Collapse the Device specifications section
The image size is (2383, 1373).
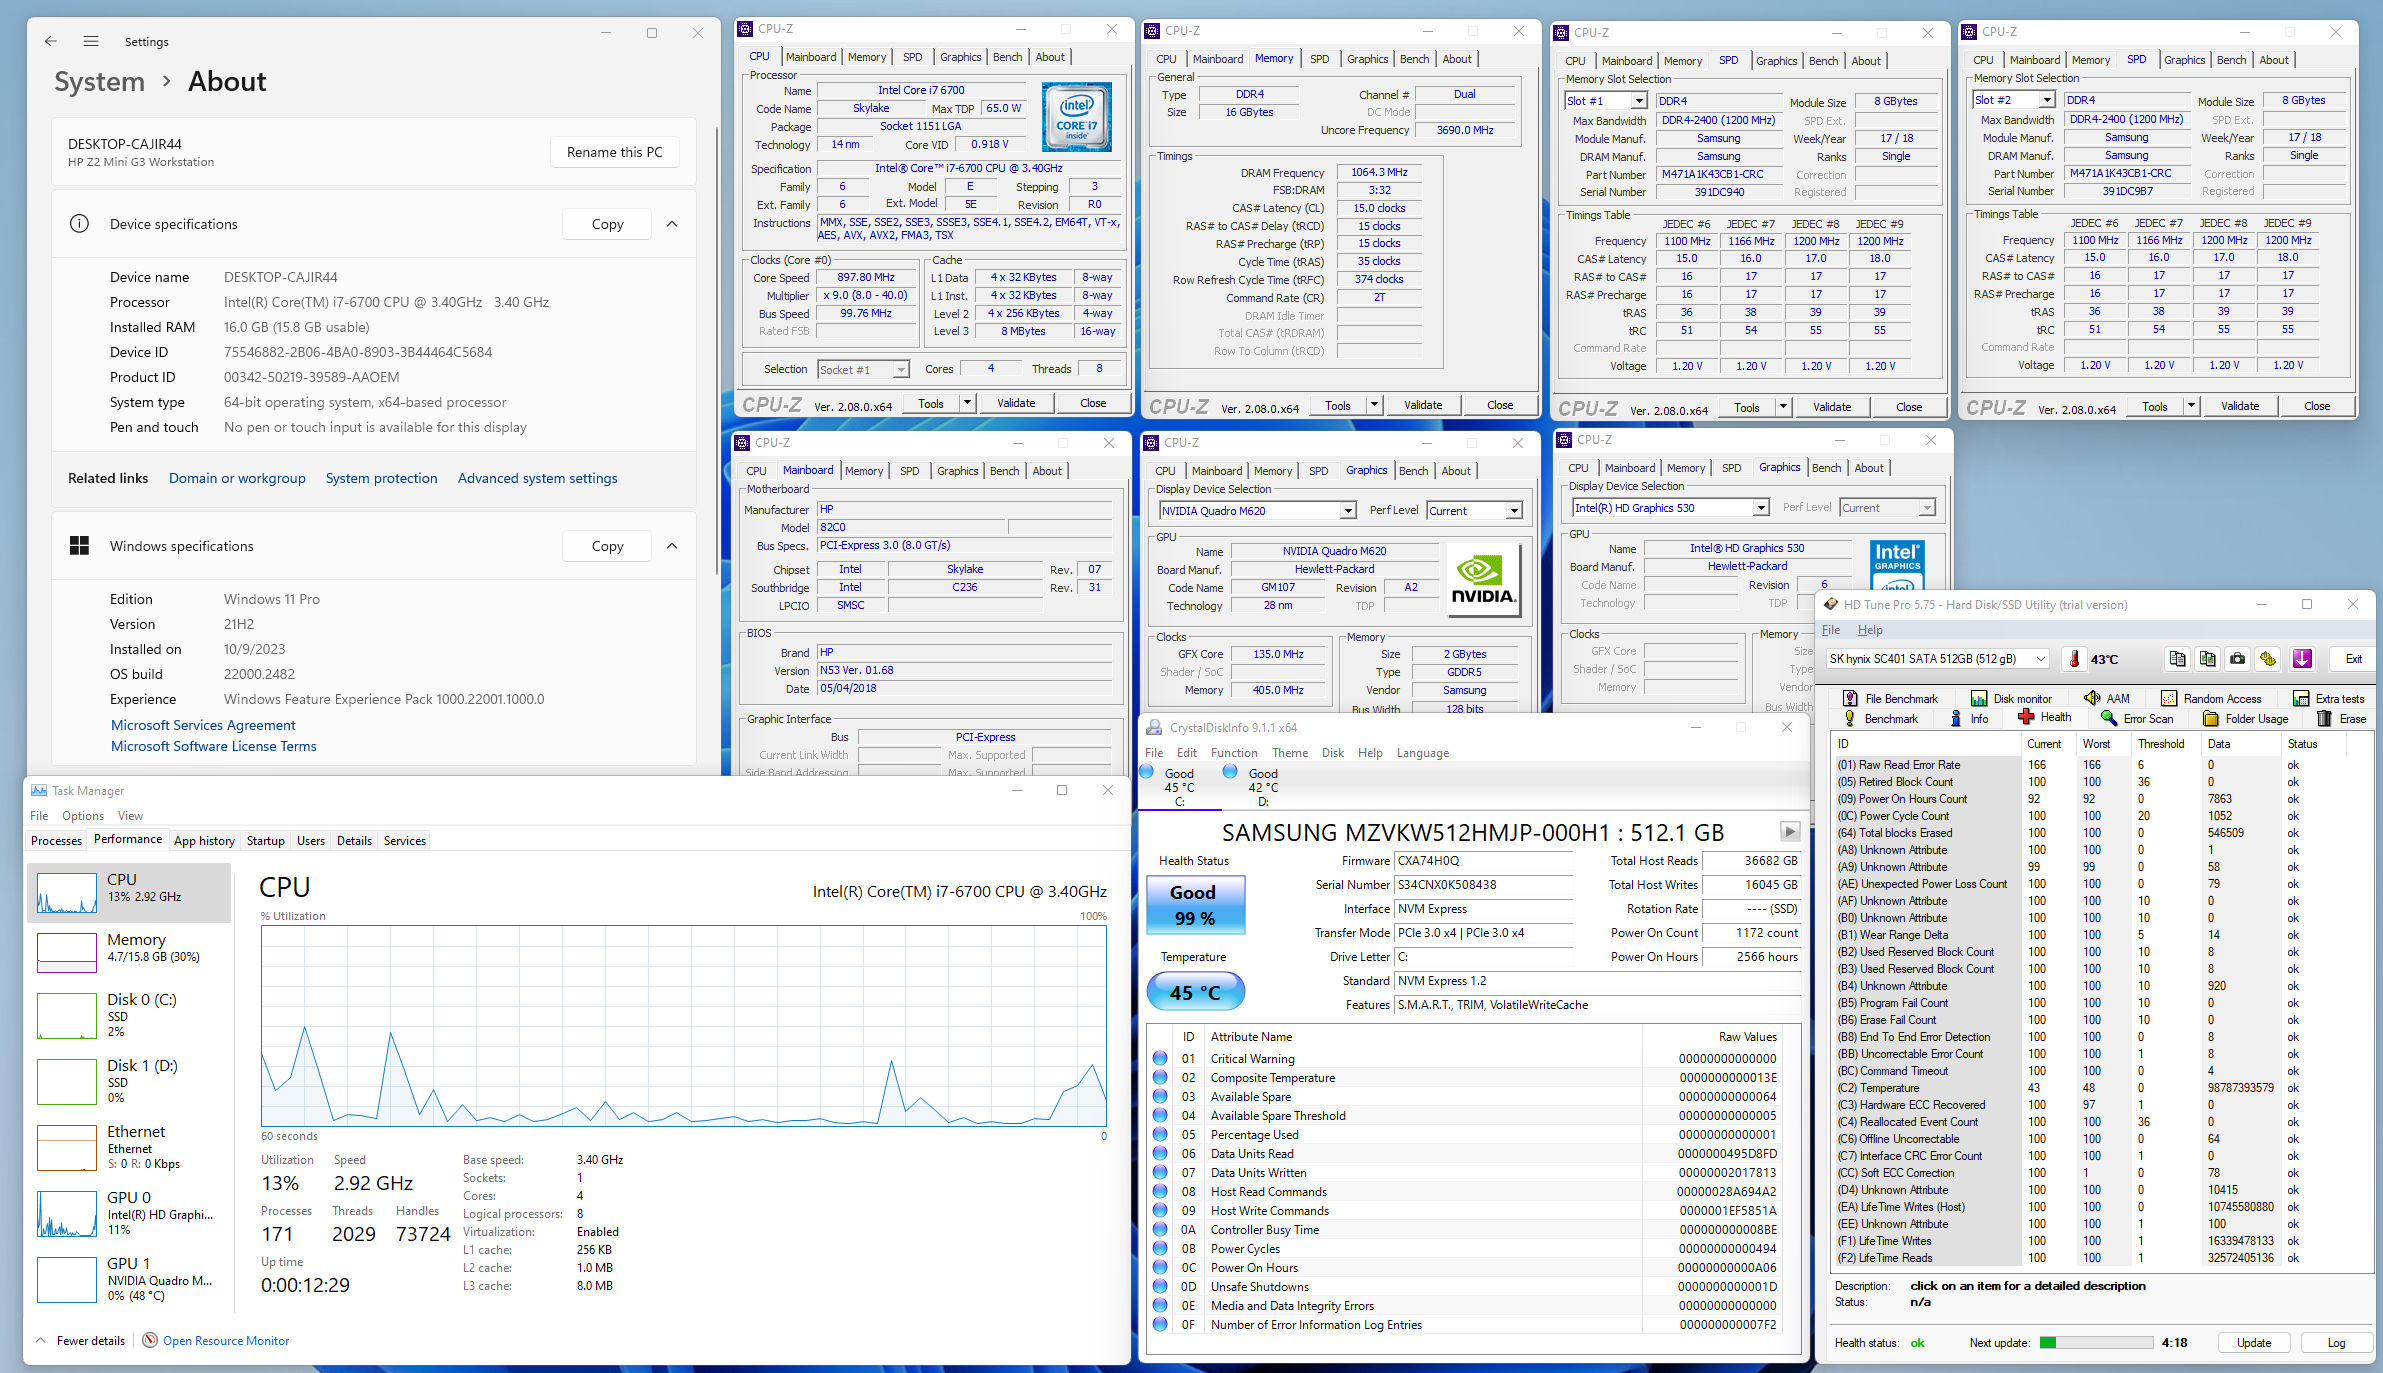click(x=672, y=223)
